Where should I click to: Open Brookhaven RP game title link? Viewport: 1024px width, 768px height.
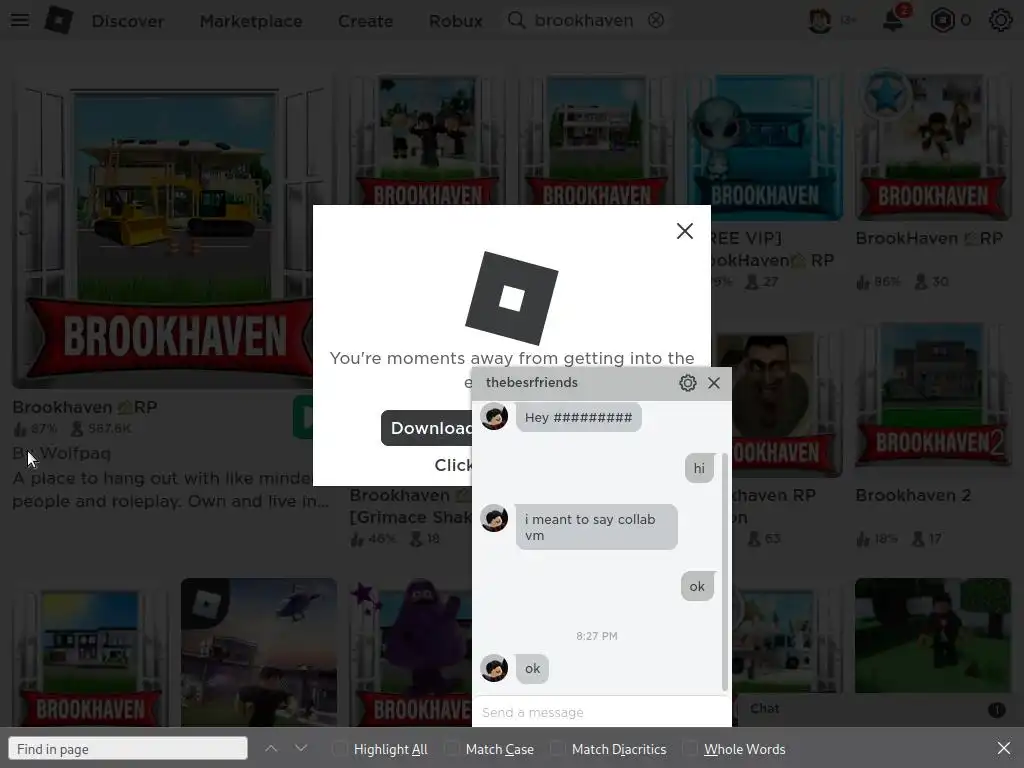tap(85, 407)
